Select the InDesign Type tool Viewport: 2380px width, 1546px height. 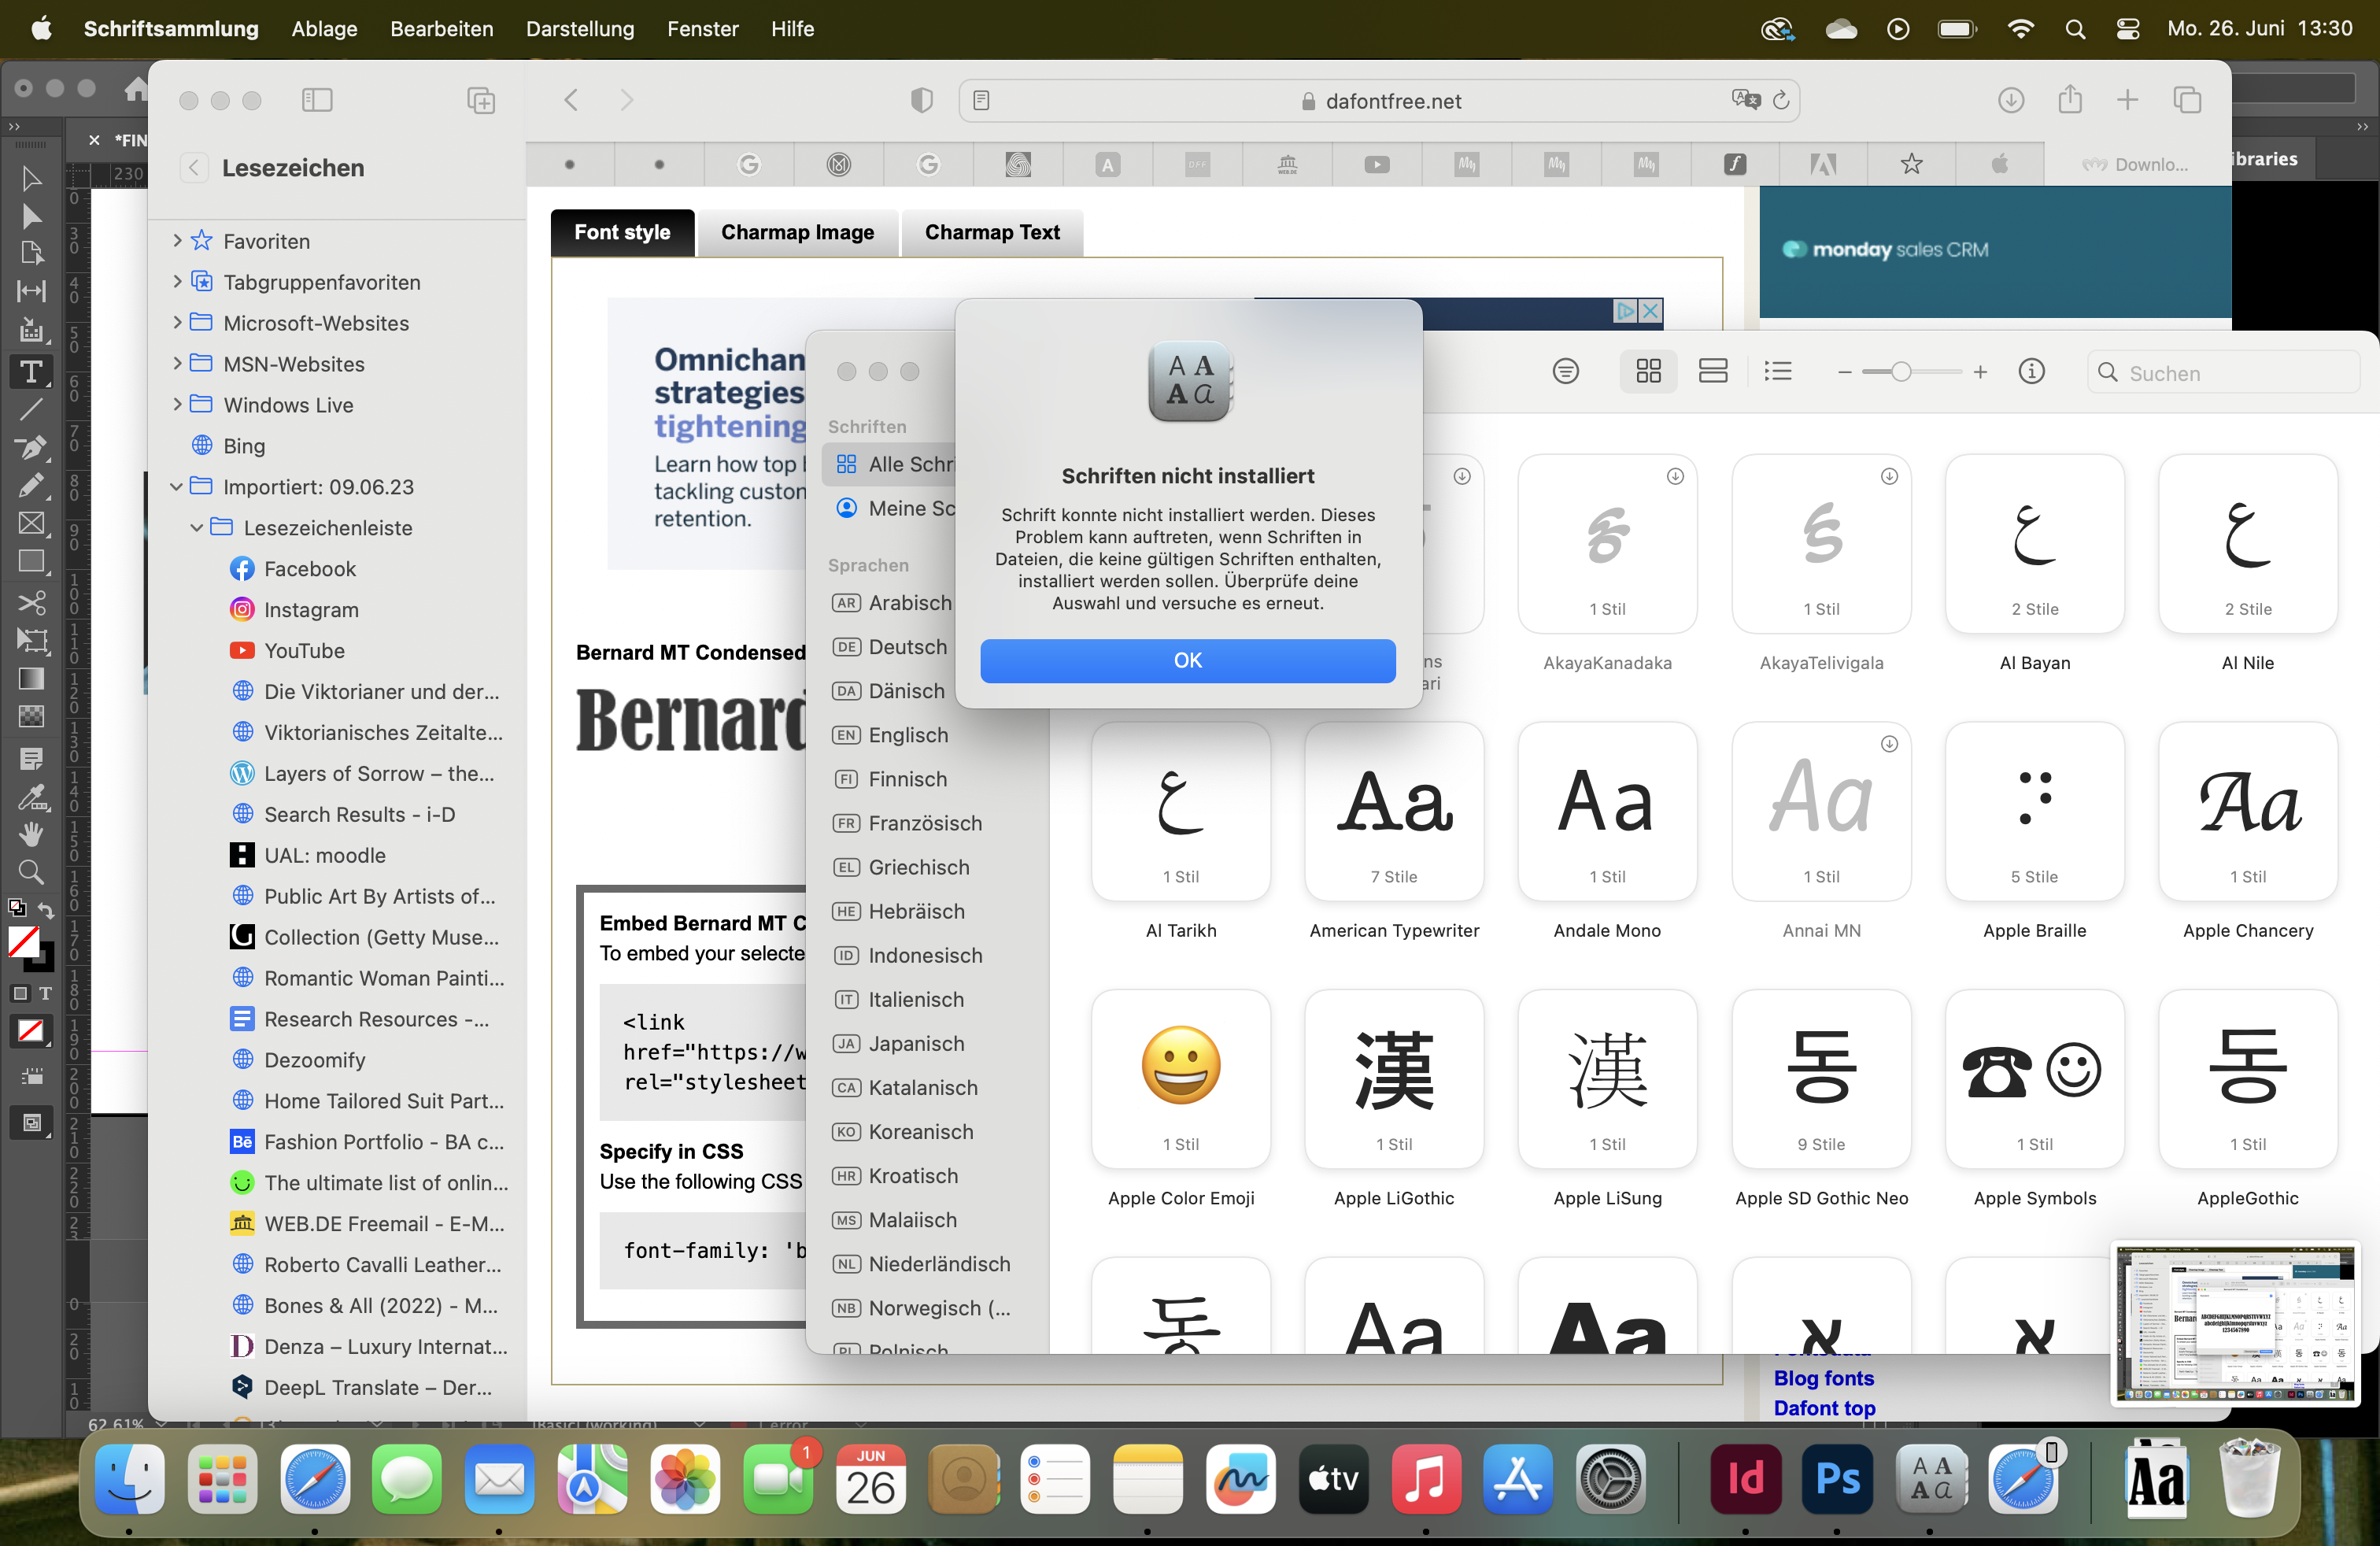(31, 372)
